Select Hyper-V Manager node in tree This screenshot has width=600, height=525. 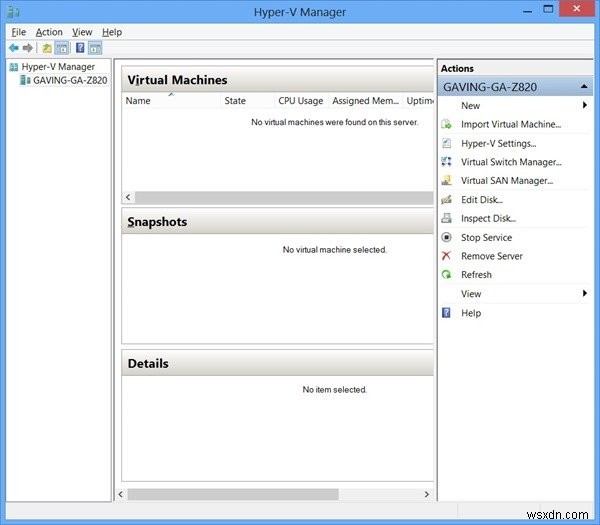(58, 67)
